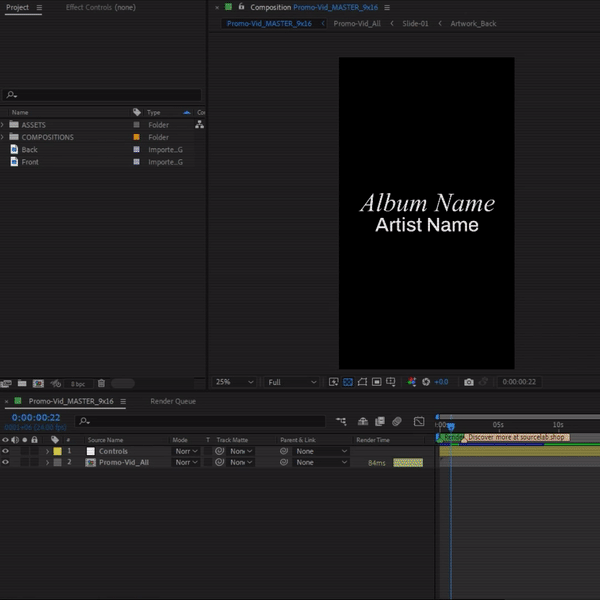600x600 pixels.
Task: Click the project search field
Action: click(100, 95)
